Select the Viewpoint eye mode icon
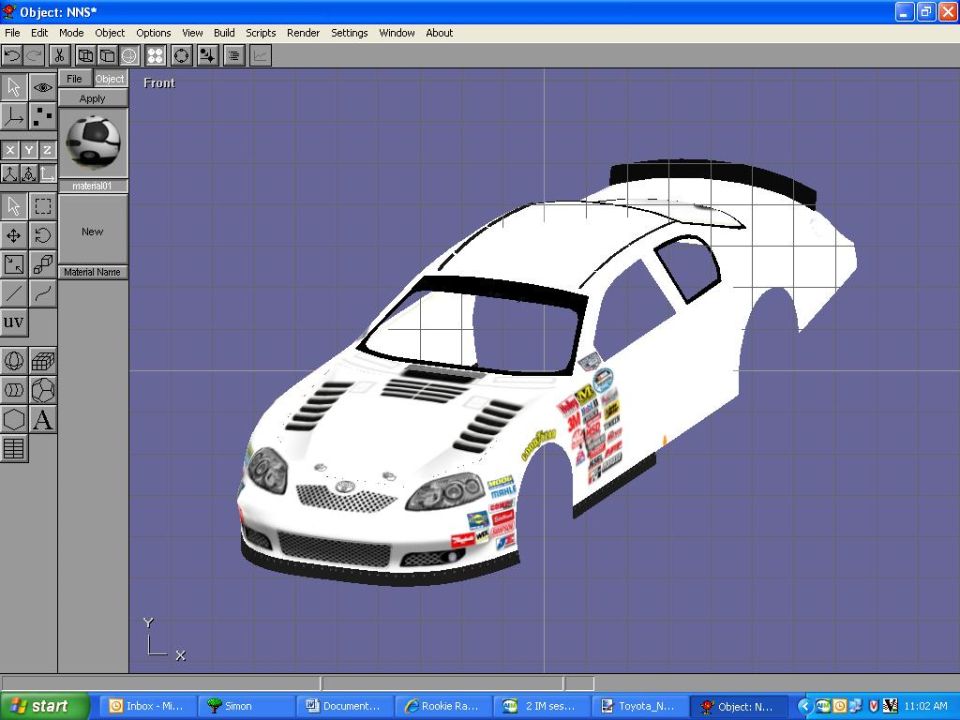This screenshot has height=720, width=960. 43,87
